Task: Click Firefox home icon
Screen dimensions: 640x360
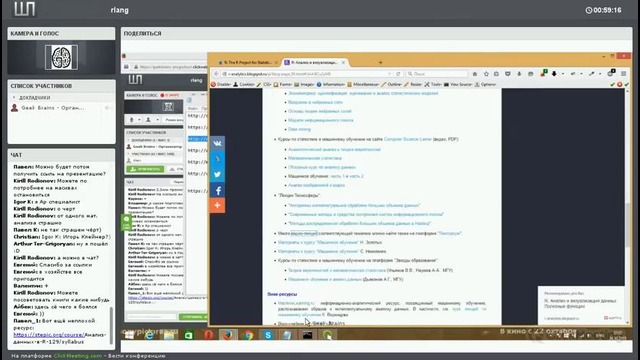Action: [x=475, y=74]
